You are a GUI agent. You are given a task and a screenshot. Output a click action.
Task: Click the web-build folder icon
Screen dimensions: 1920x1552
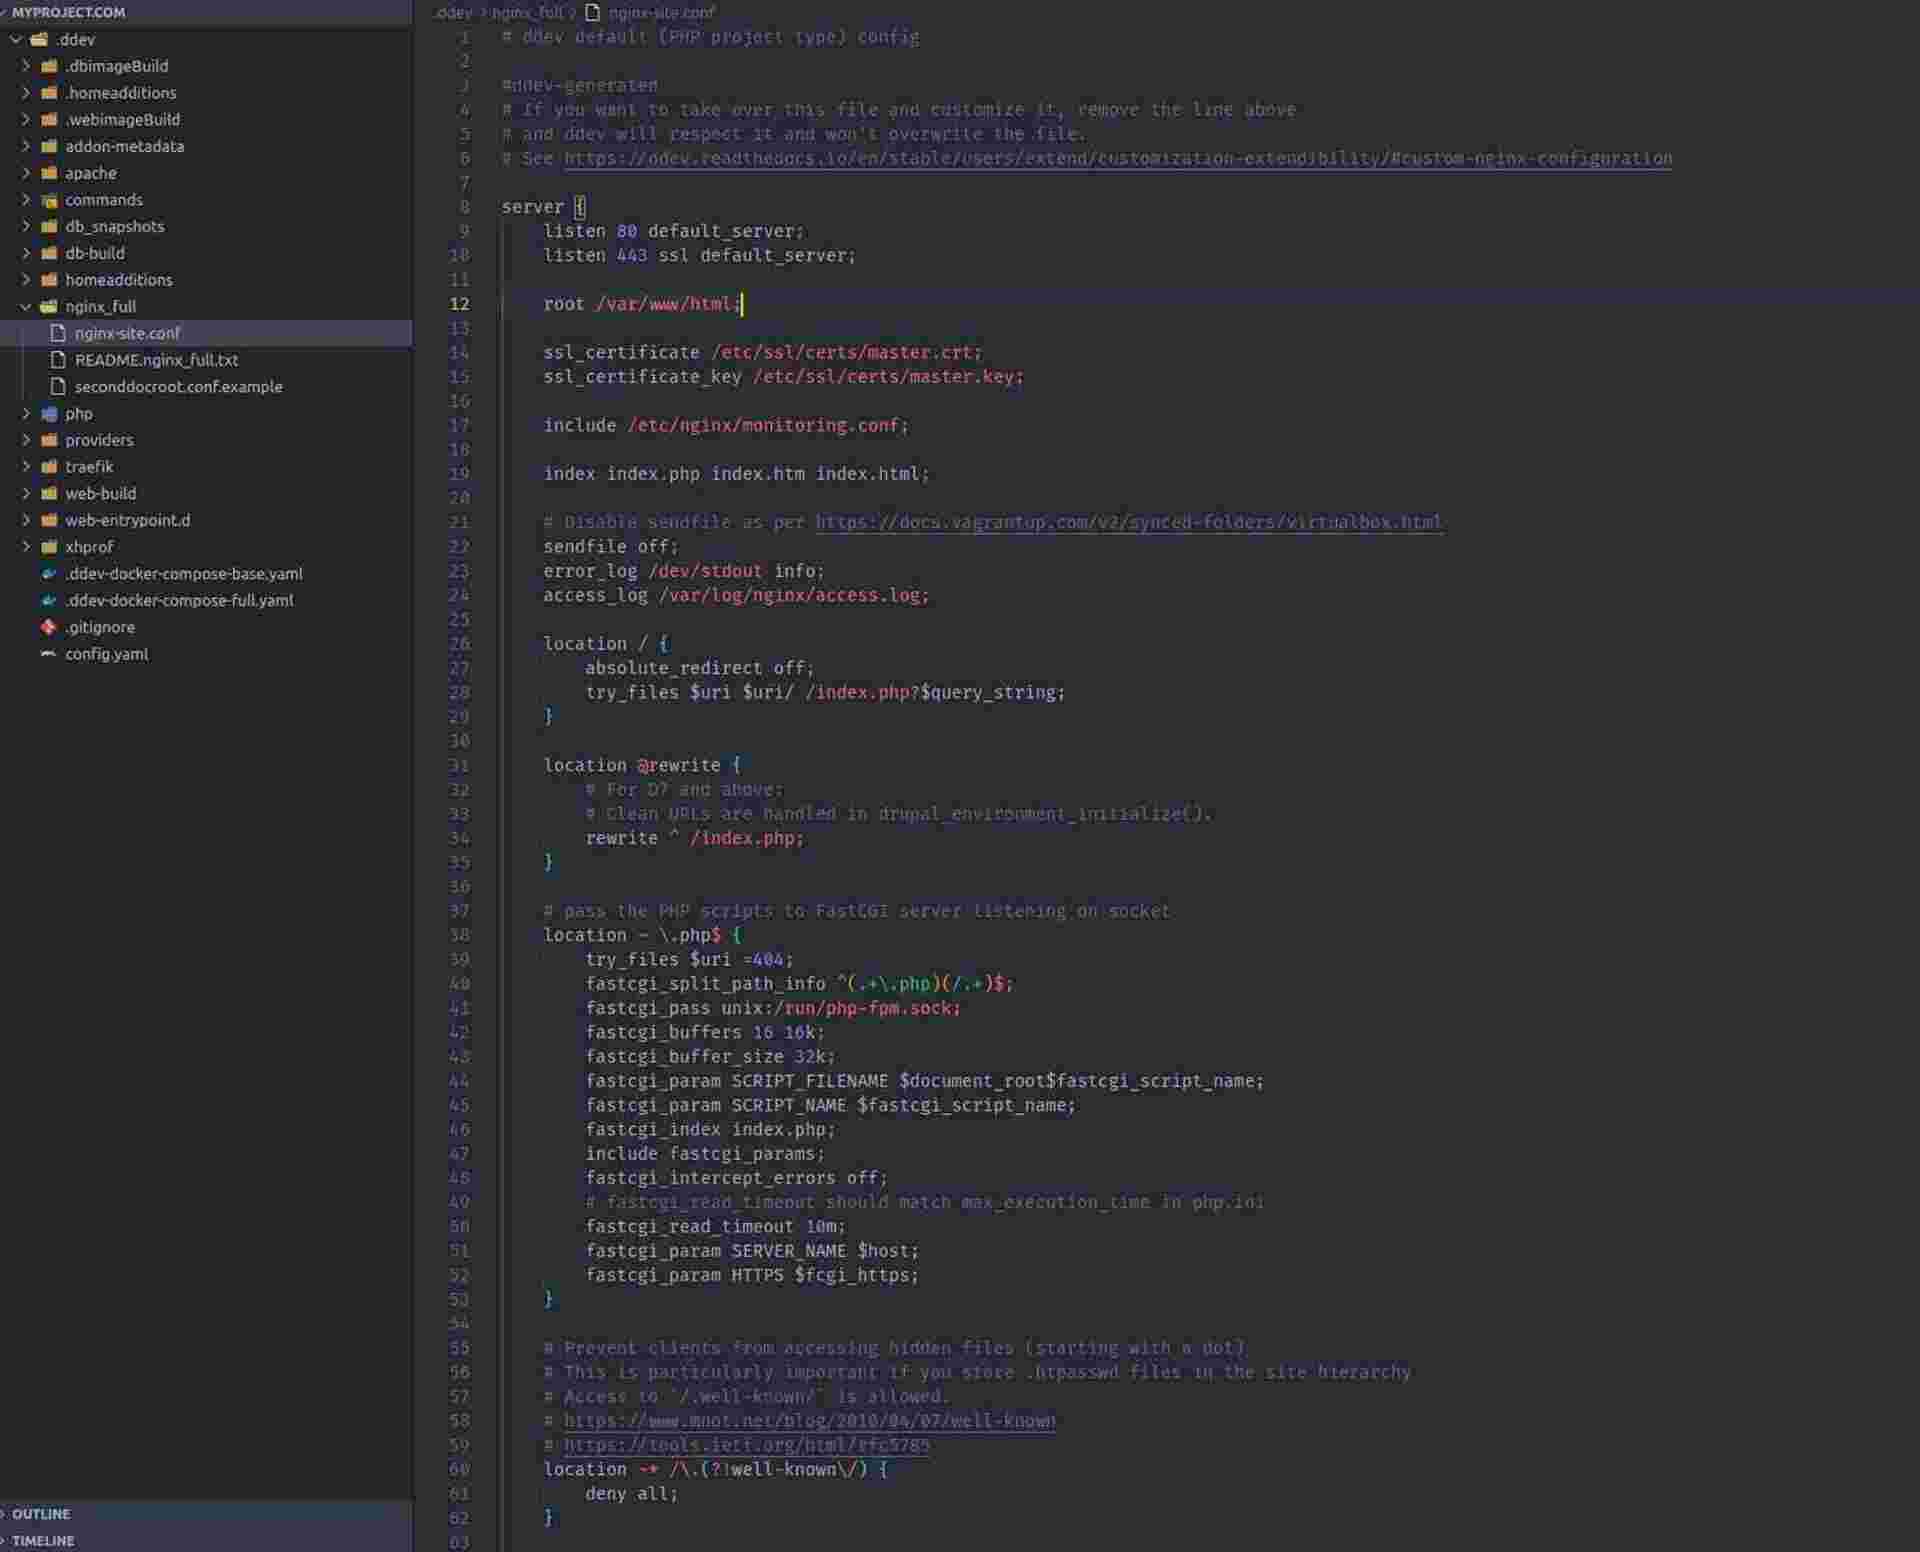pyautogui.click(x=49, y=494)
